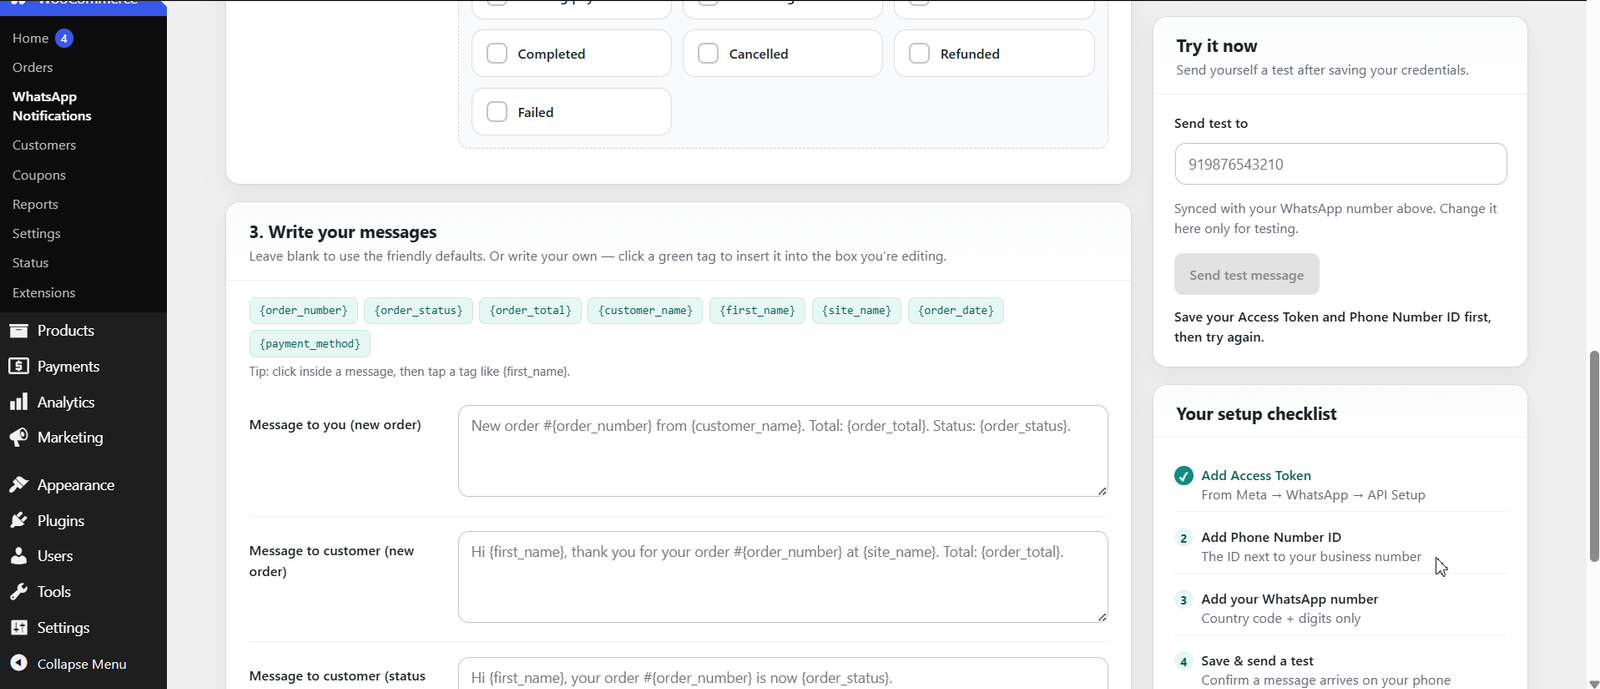Open Reports in WooCommerce submenu
This screenshot has width=1600, height=689.
35,204
